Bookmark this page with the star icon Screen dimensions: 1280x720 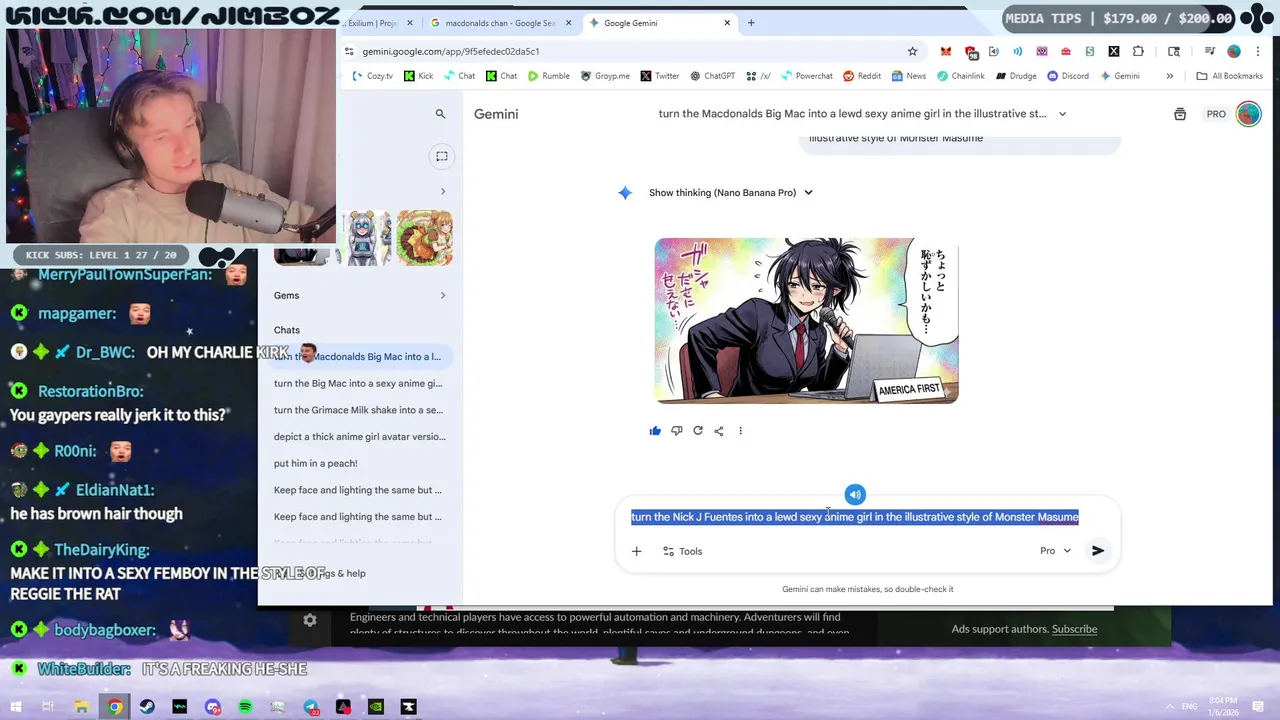tap(912, 51)
